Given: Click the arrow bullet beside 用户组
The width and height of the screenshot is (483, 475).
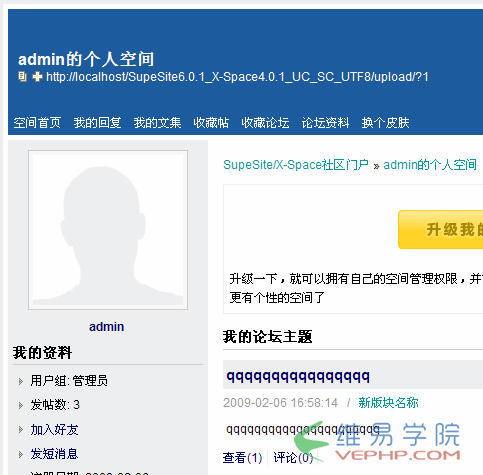Looking at the screenshot, I should point(21,381).
